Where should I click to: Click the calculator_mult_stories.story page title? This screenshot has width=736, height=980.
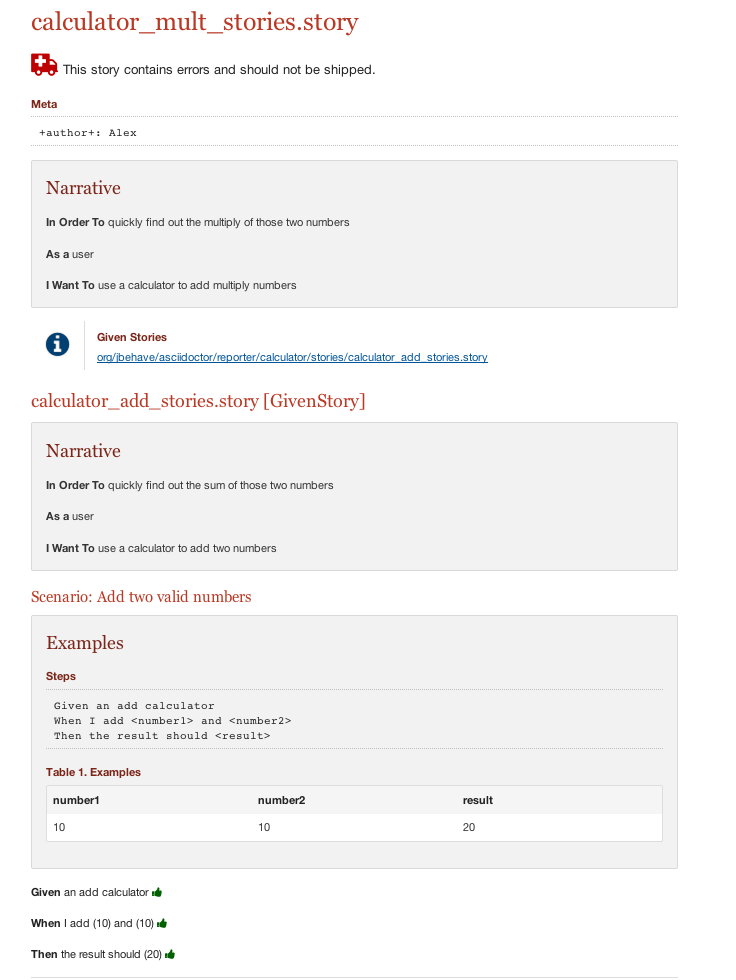(x=194, y=22)
